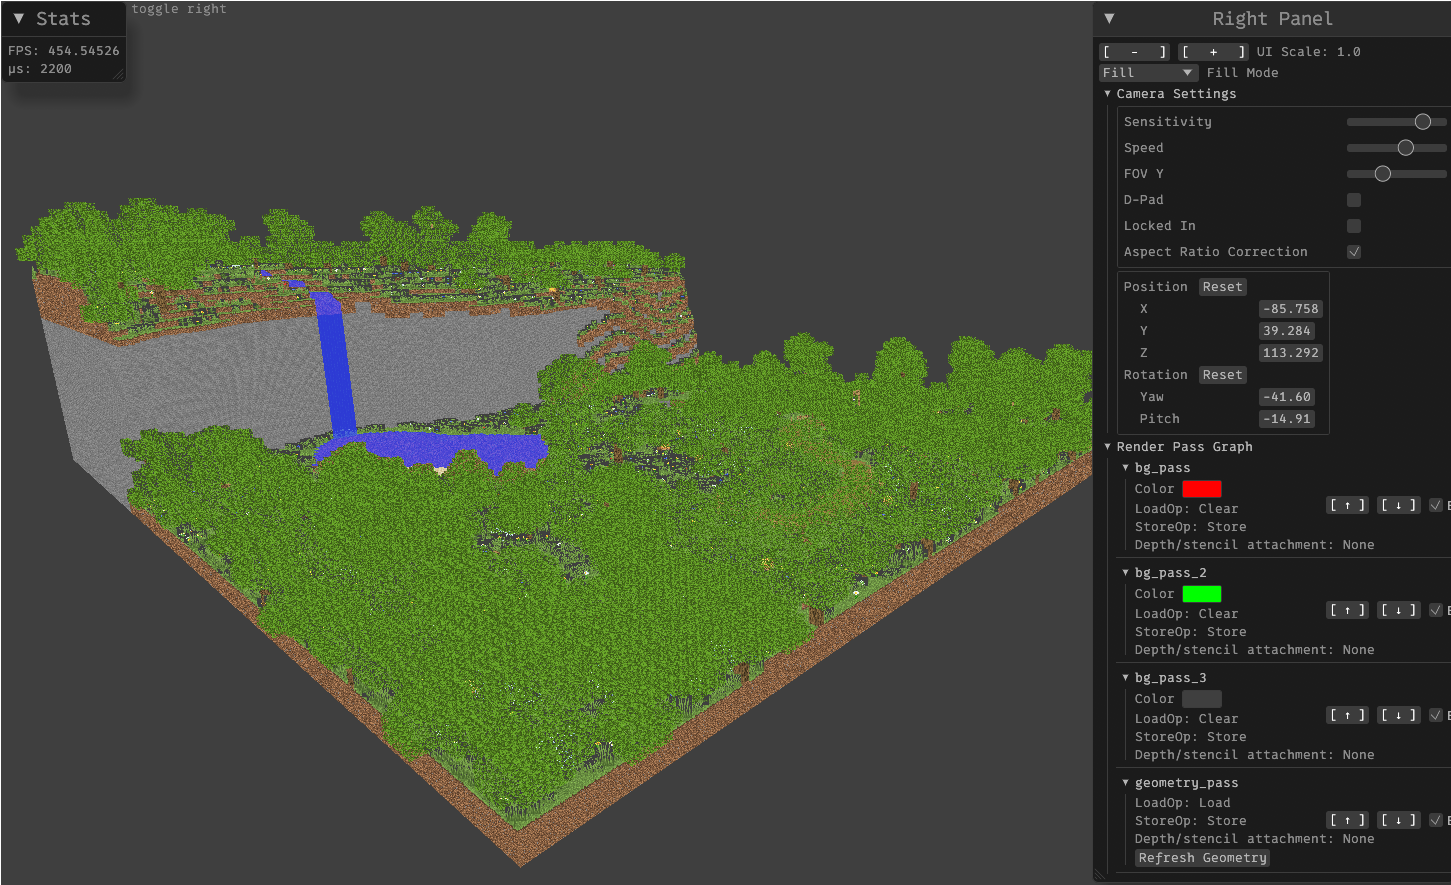Reset the camera Rotation
Image resolution: width=1451 pixels, height=885 pixels.
[x=1222, y=374]
